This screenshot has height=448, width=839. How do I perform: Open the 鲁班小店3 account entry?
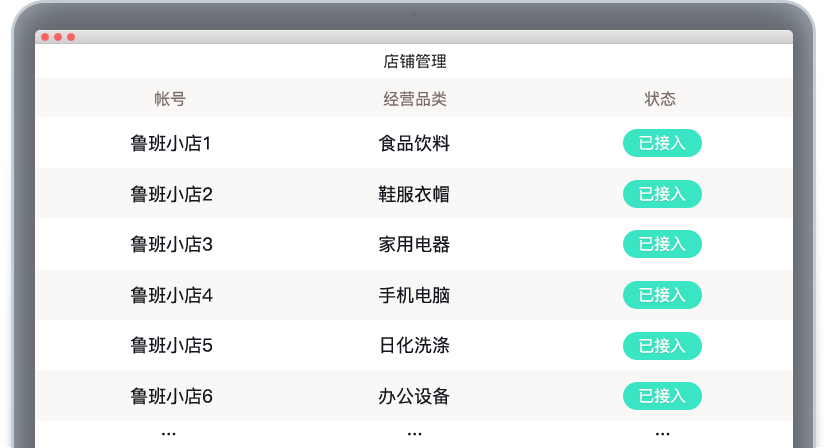click(x=170, y=244)
